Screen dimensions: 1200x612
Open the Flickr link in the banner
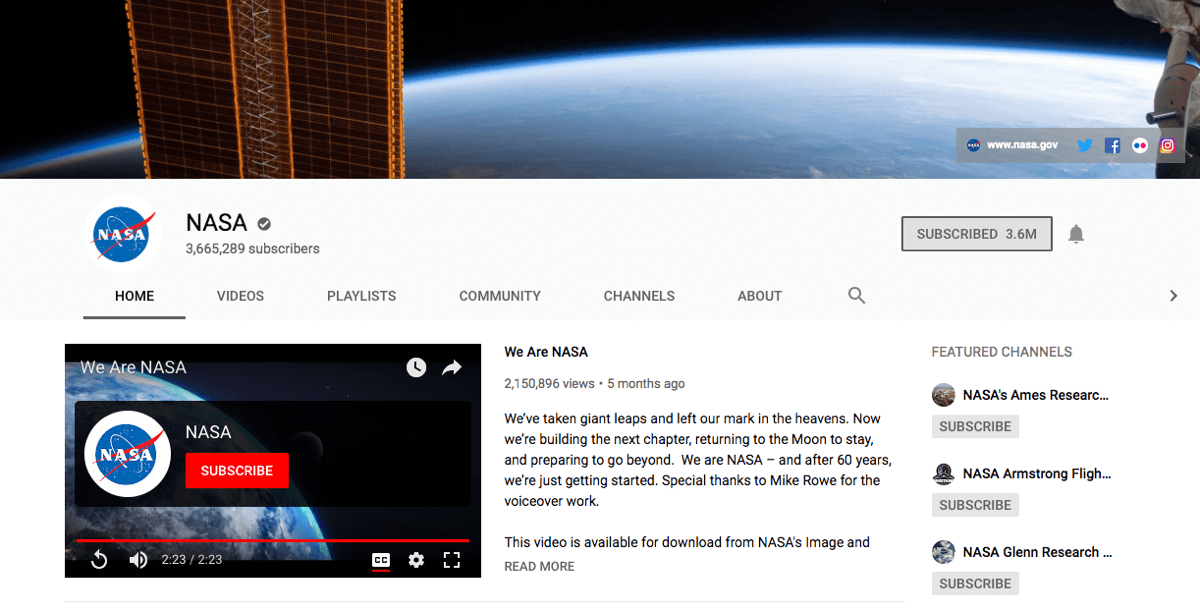click(1140, 145)
